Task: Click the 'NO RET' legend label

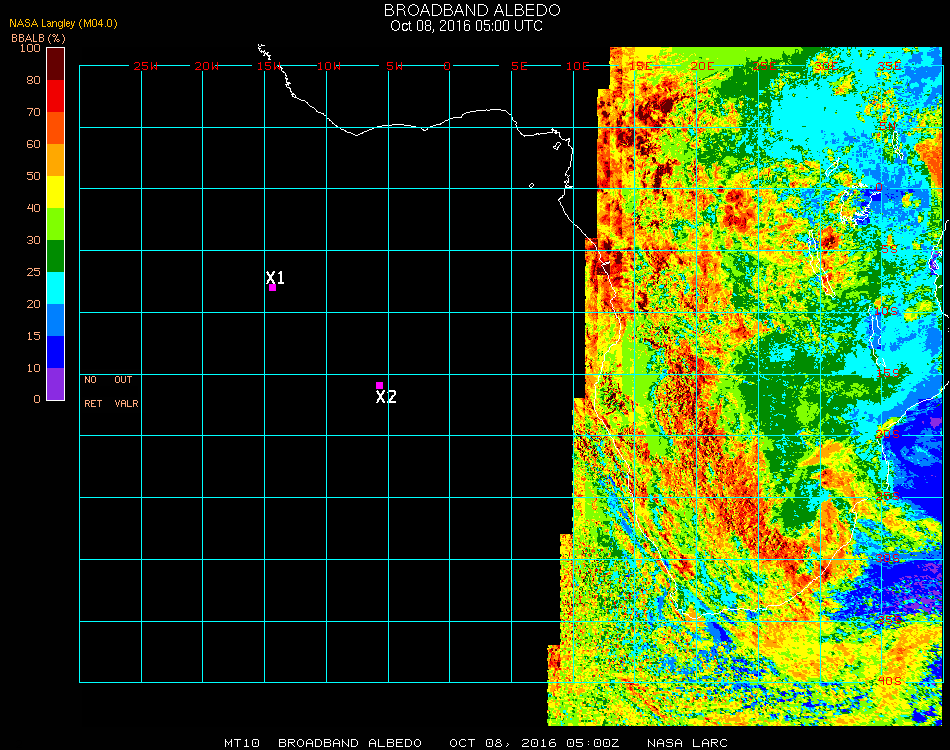Action: pos(92,392)
